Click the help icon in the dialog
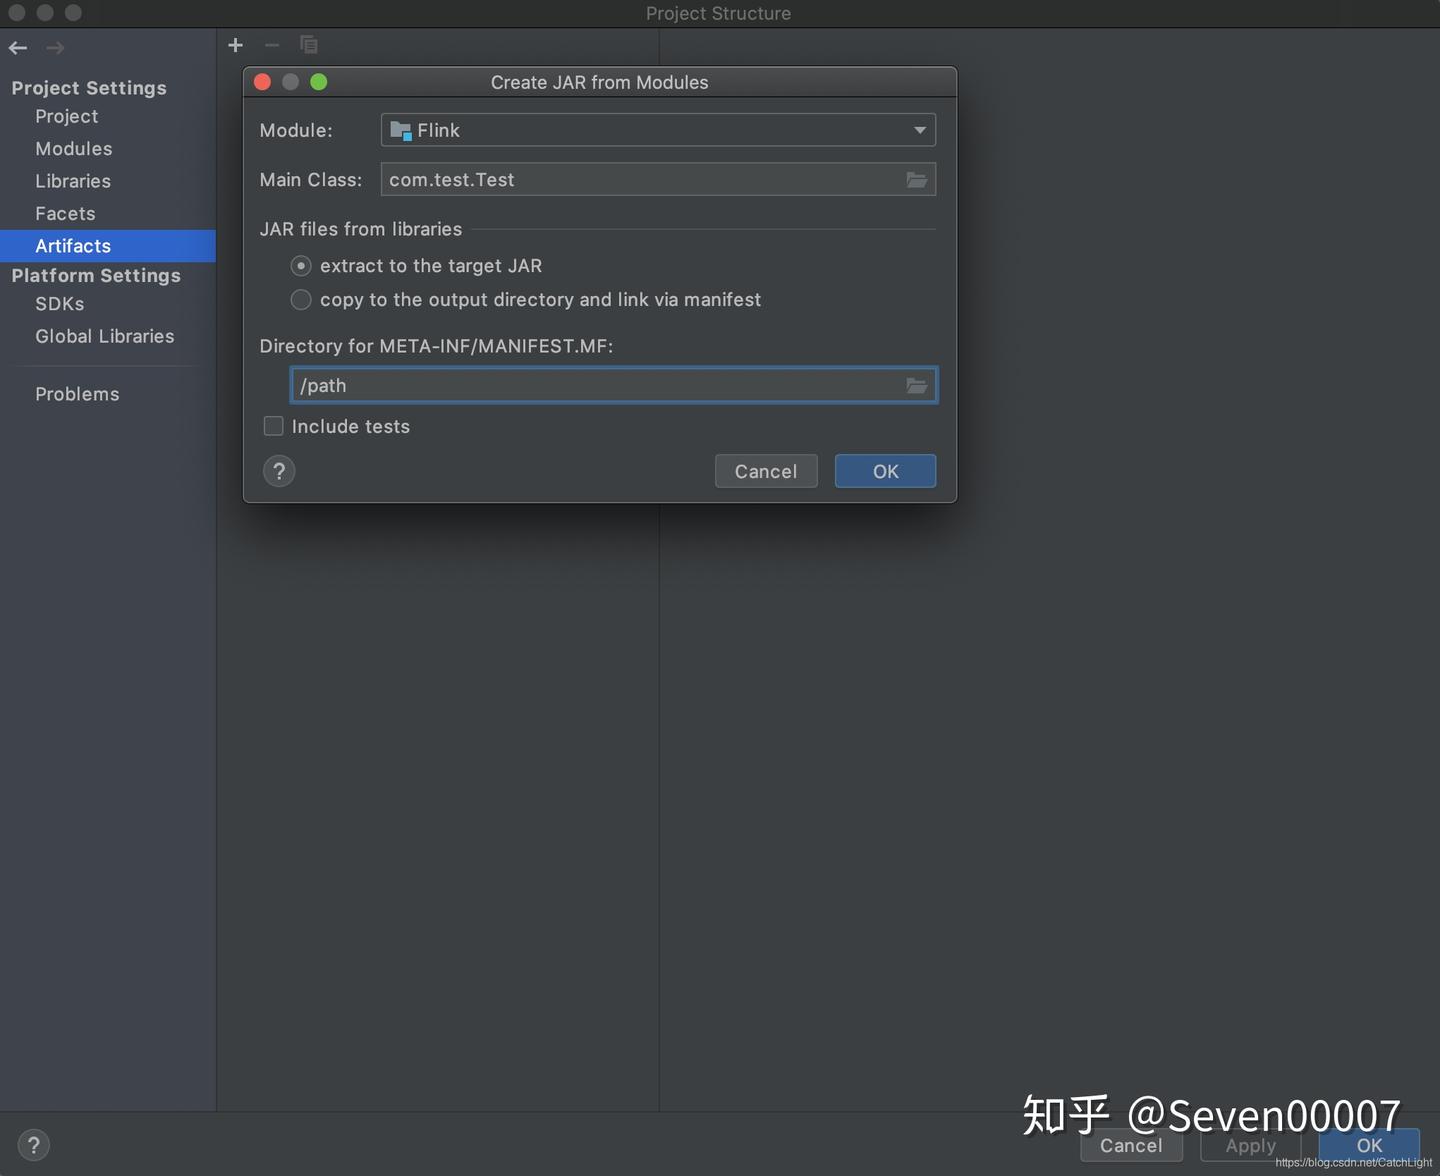Image resolution: width=1440 pixels, height=1176 pixels. 279,471
